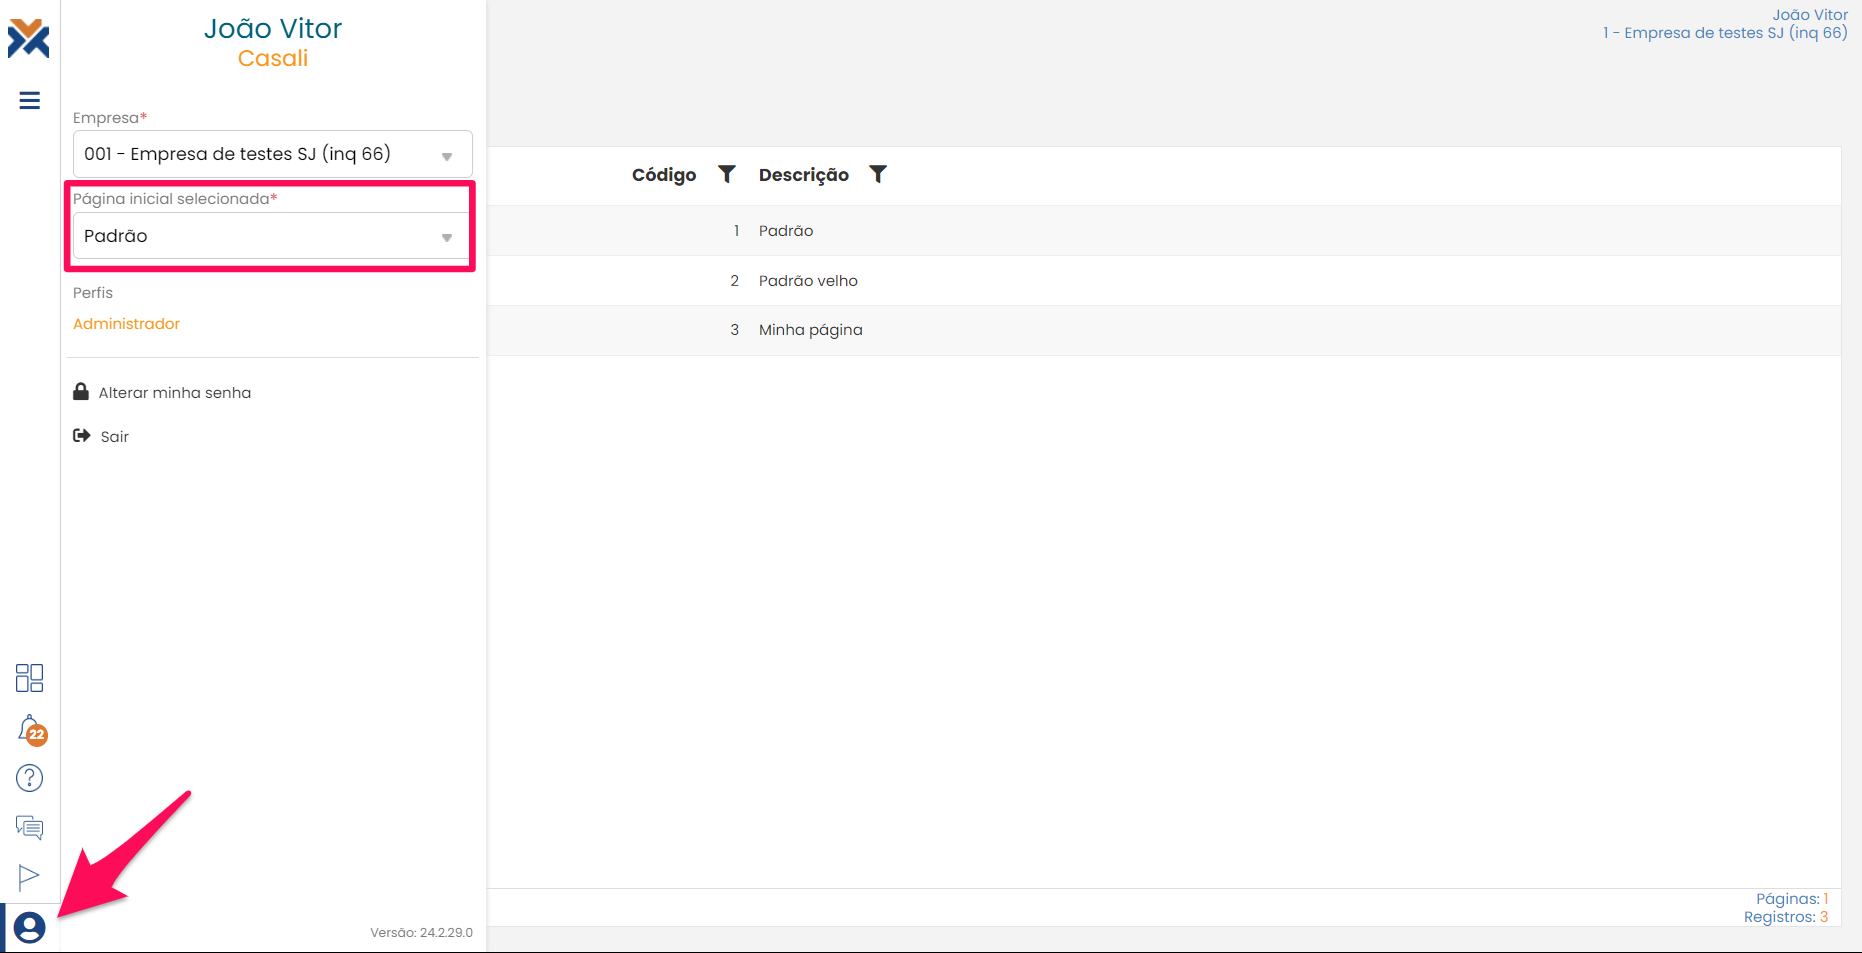Click the help question mark icon

point(30,778)
